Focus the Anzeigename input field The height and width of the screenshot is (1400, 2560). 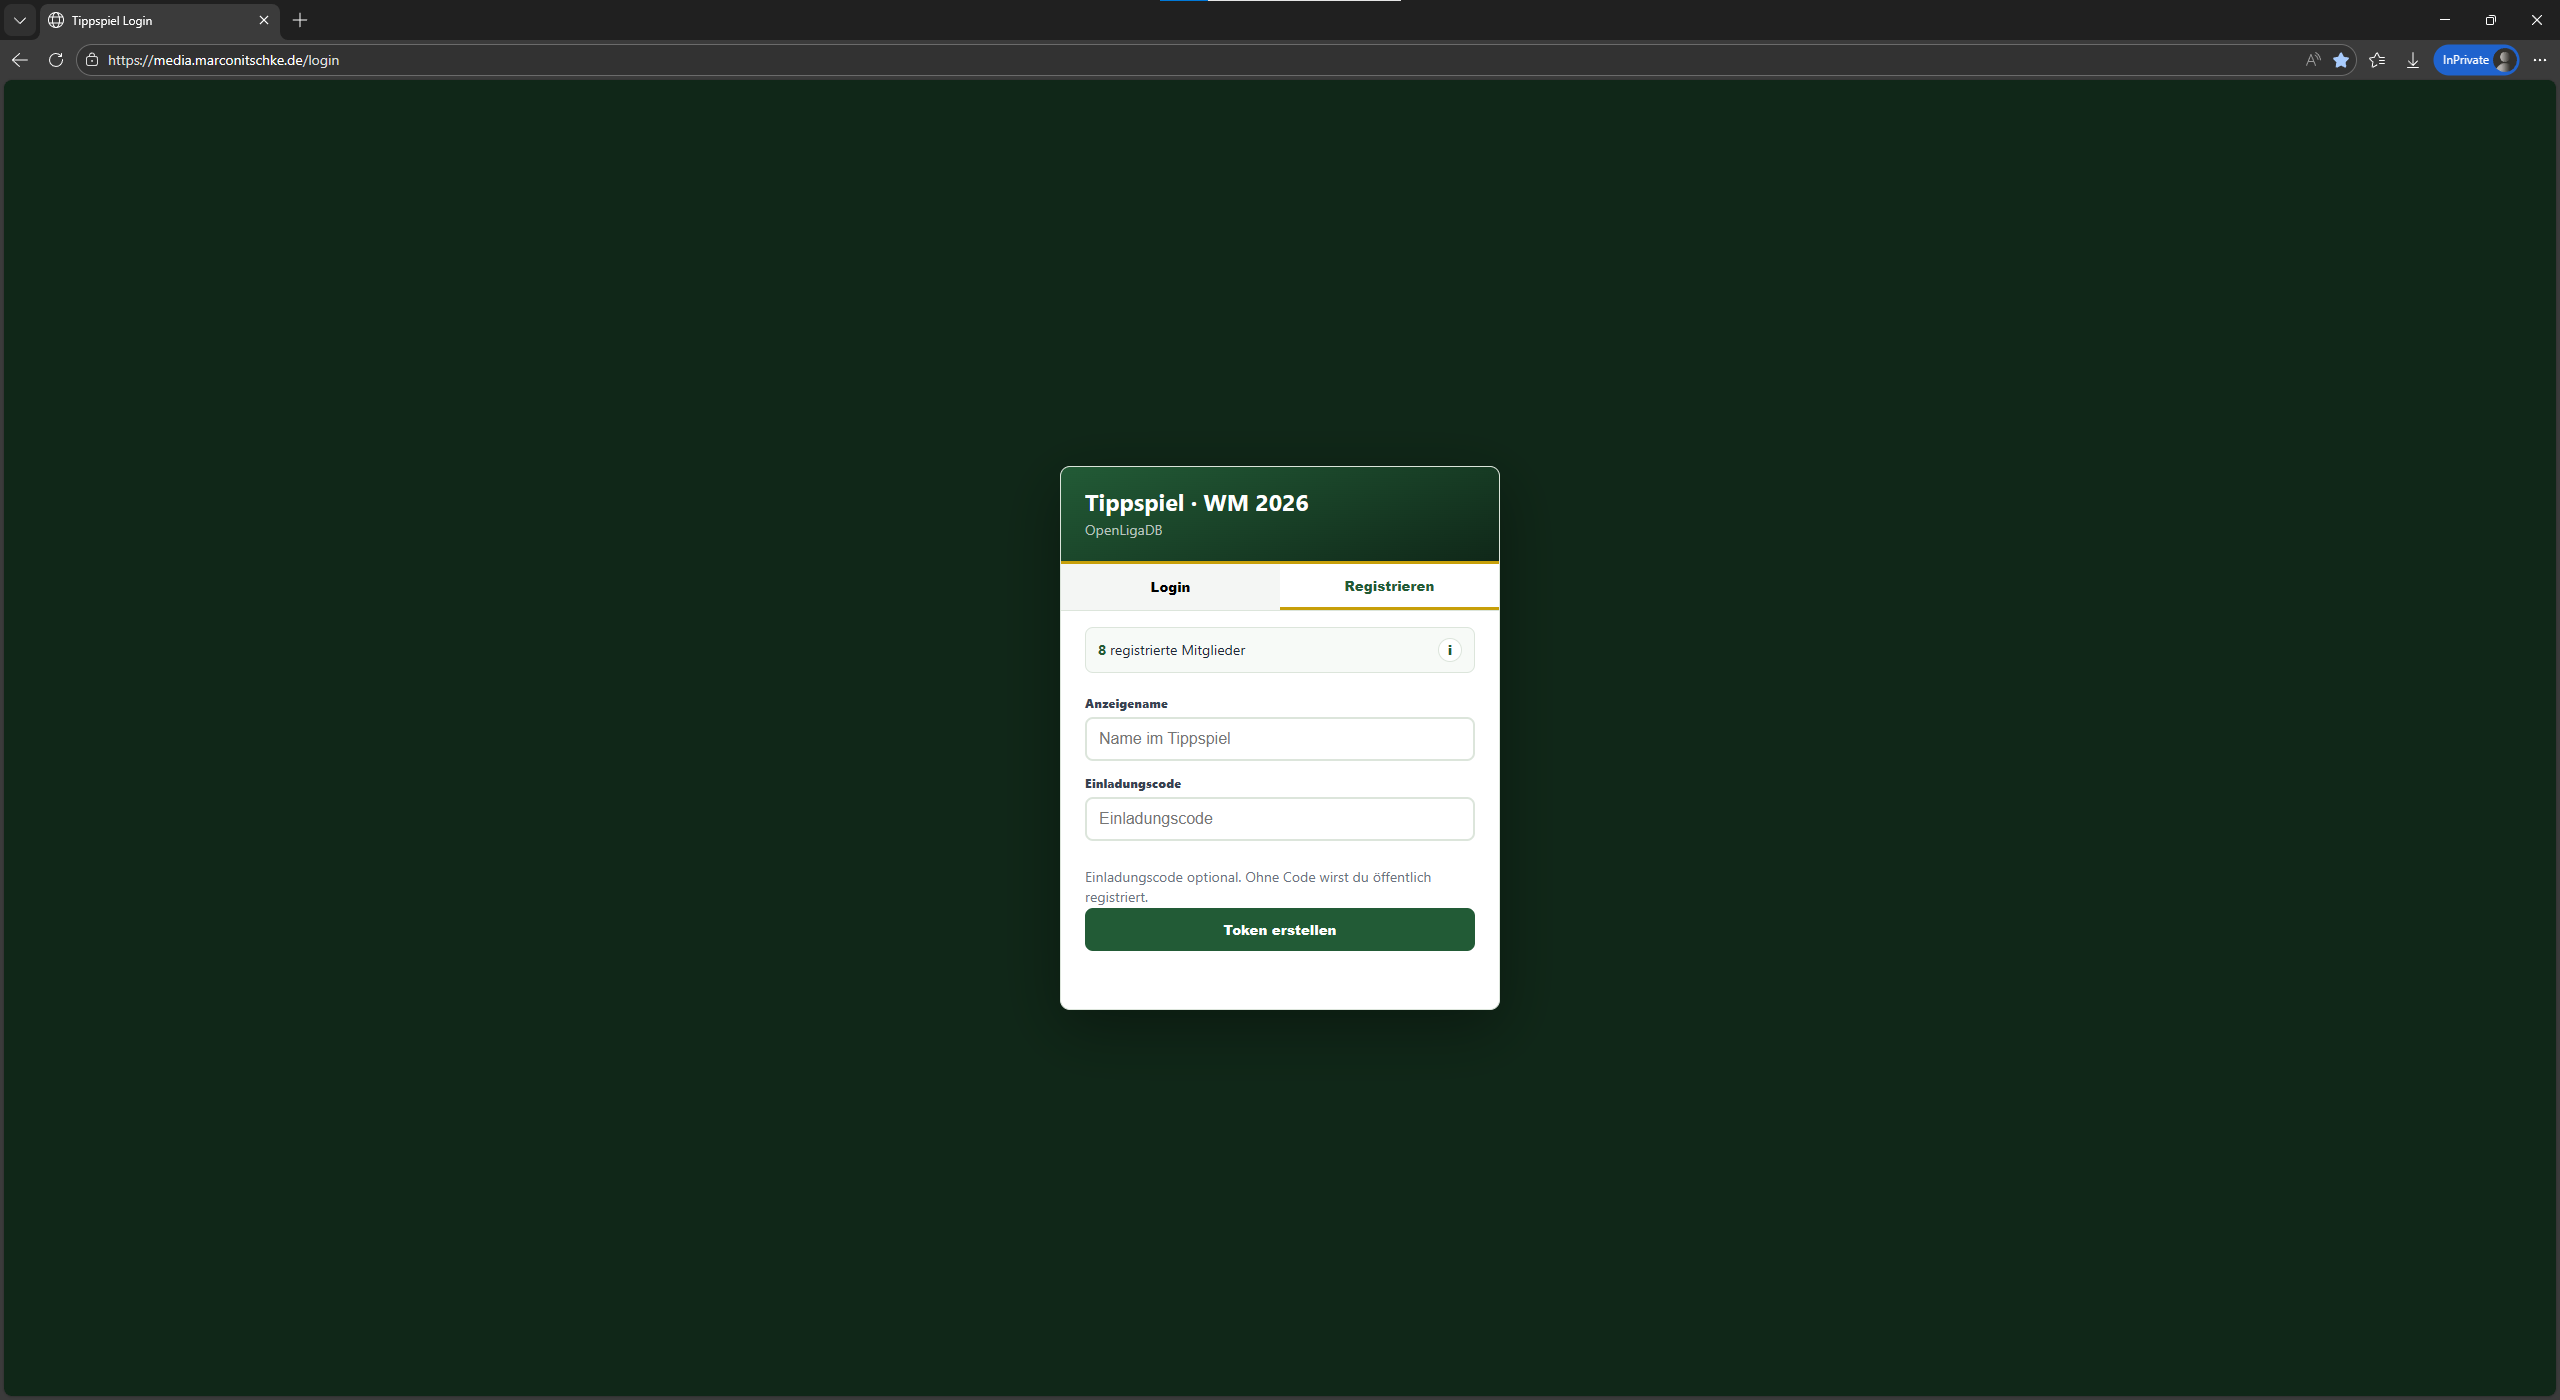1279,739
